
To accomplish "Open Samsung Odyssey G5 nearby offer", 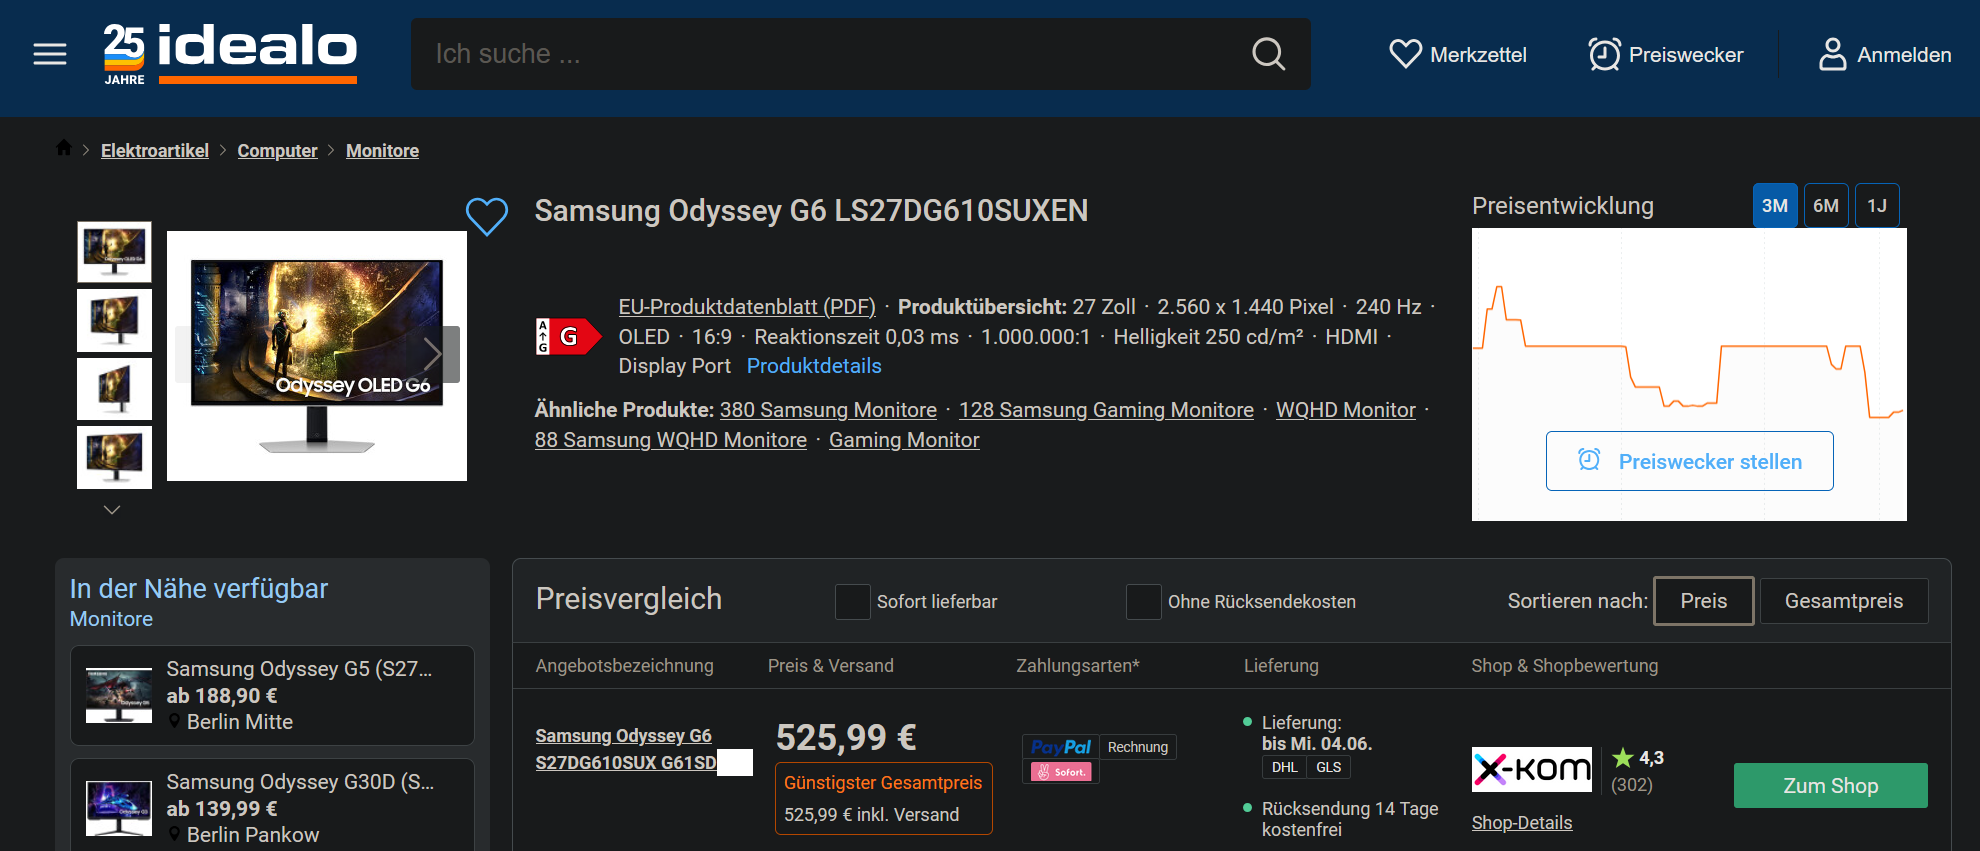I will point(272,695).
